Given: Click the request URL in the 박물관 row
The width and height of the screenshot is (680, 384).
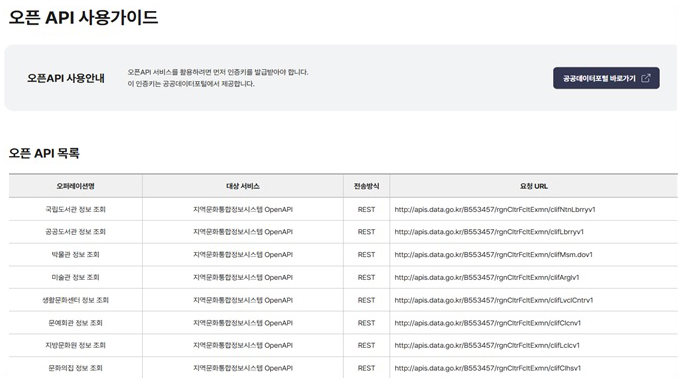Looking at the screenshot, I should (x=494, y=254).
